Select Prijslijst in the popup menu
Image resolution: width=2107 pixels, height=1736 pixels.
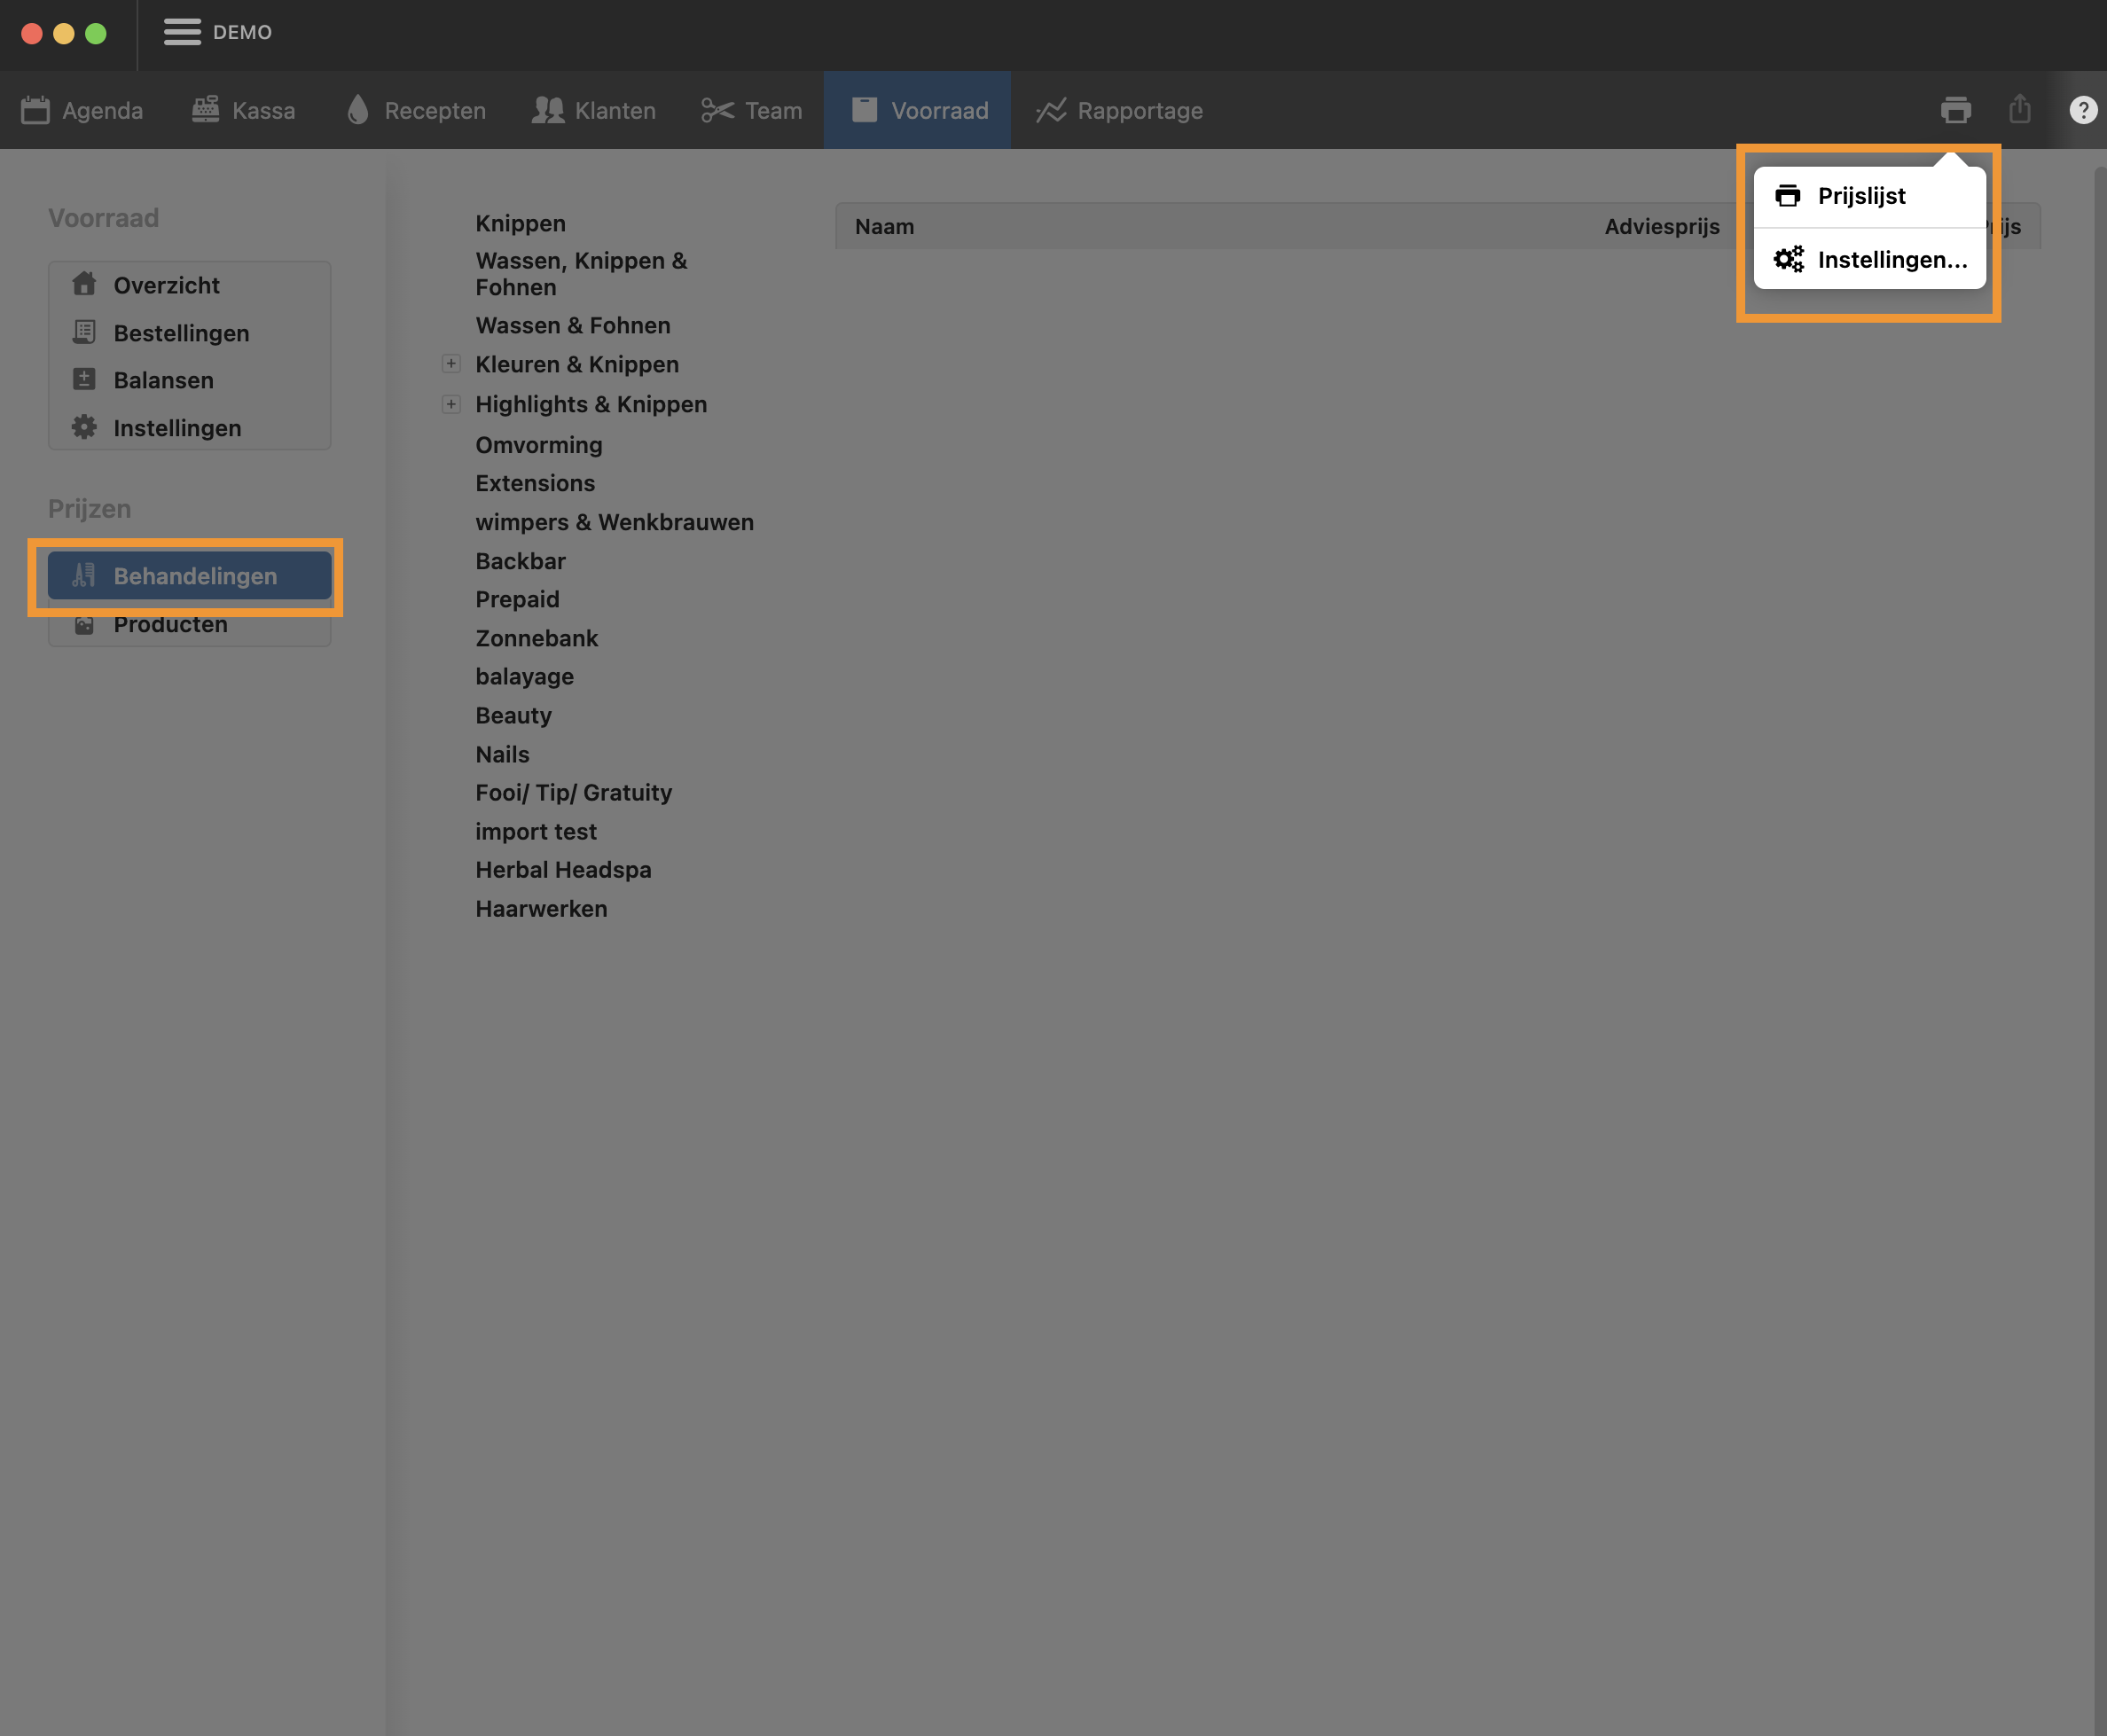(x=1861, y=196)
